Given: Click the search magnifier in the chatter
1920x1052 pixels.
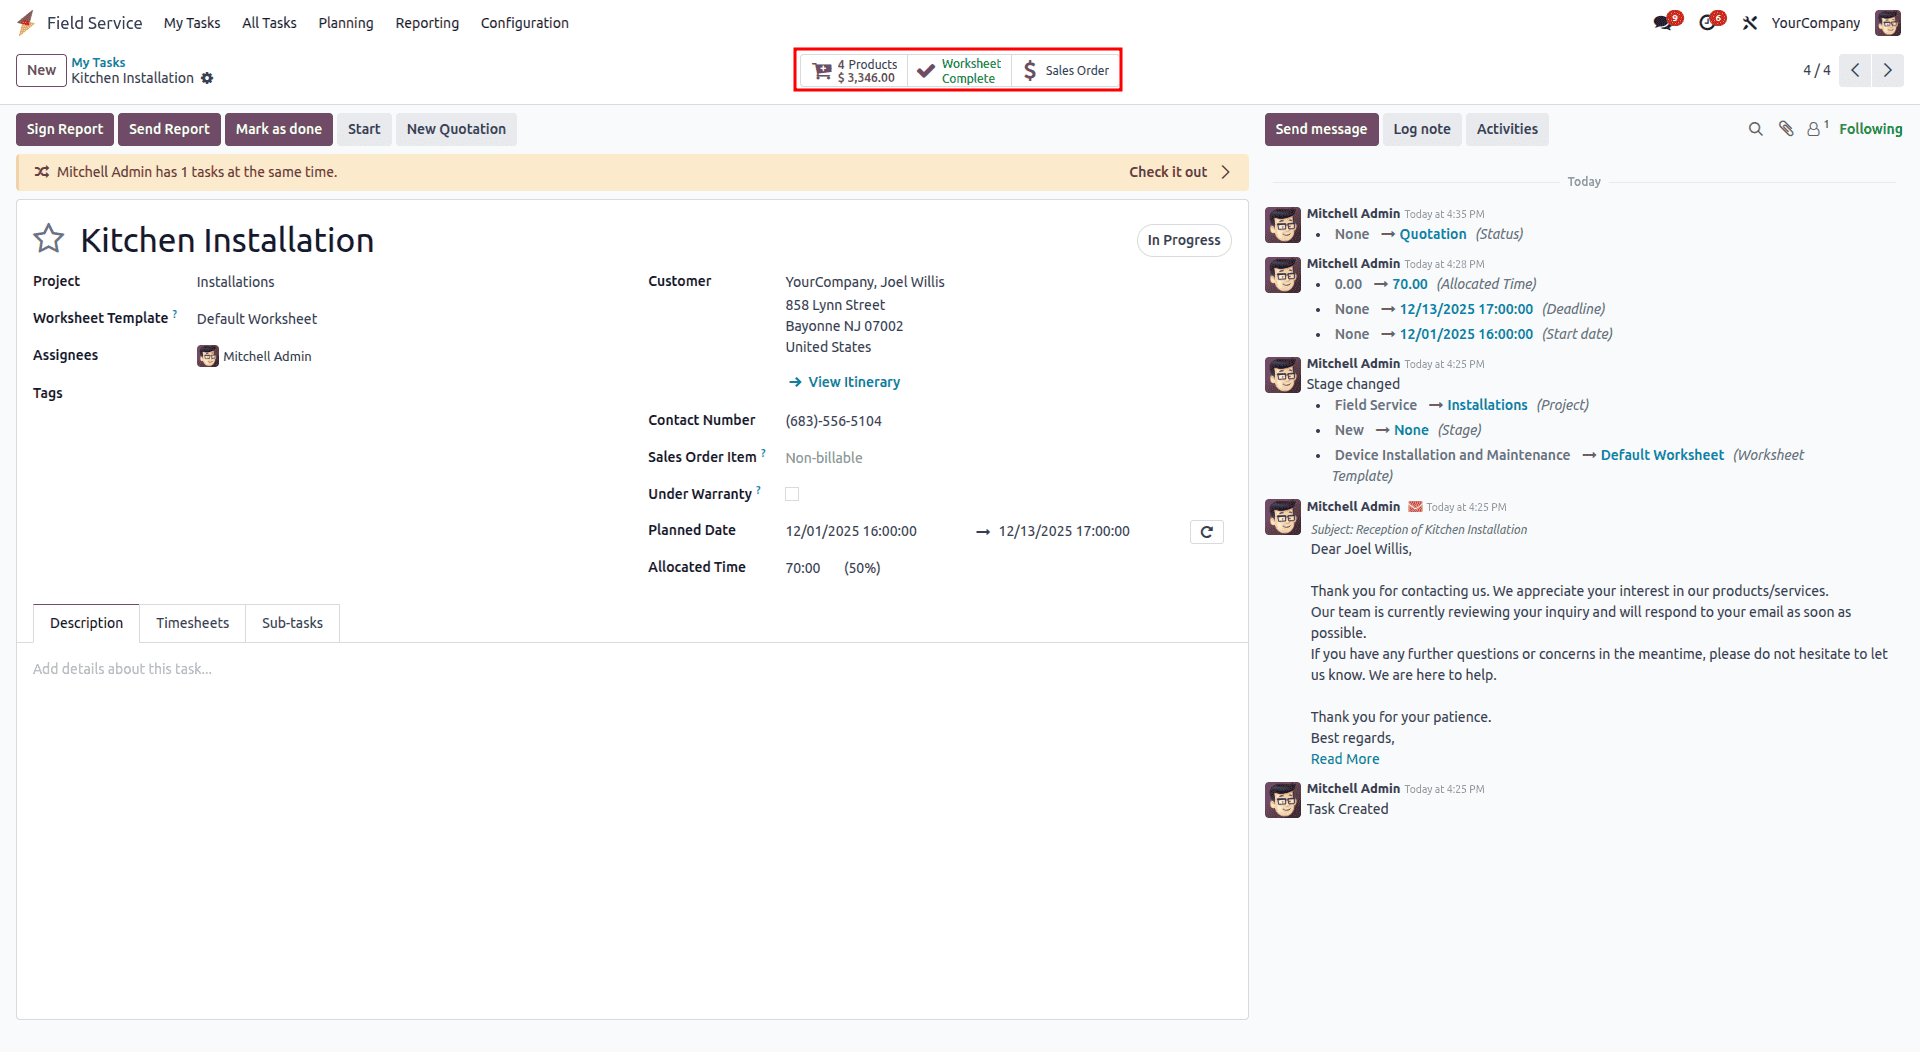Looking at the screenshot, I should (x=1756, y=129).
